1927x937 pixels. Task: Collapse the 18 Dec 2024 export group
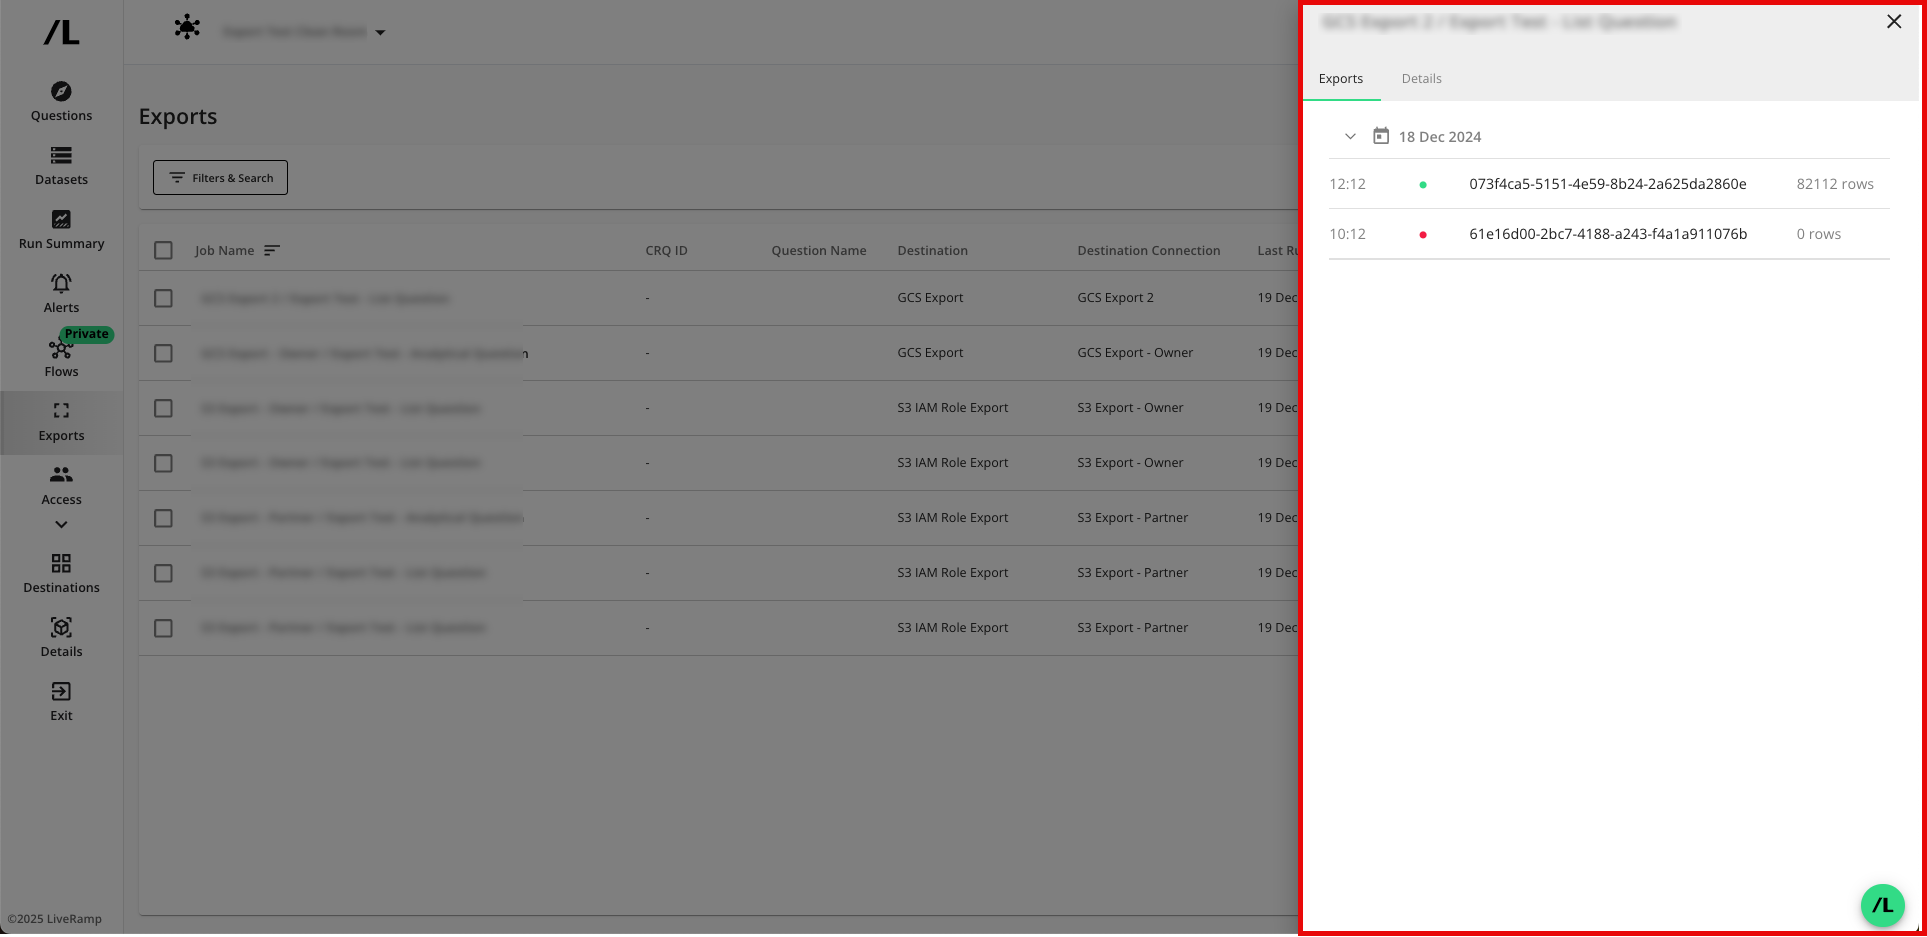[x=1350, y=137]
